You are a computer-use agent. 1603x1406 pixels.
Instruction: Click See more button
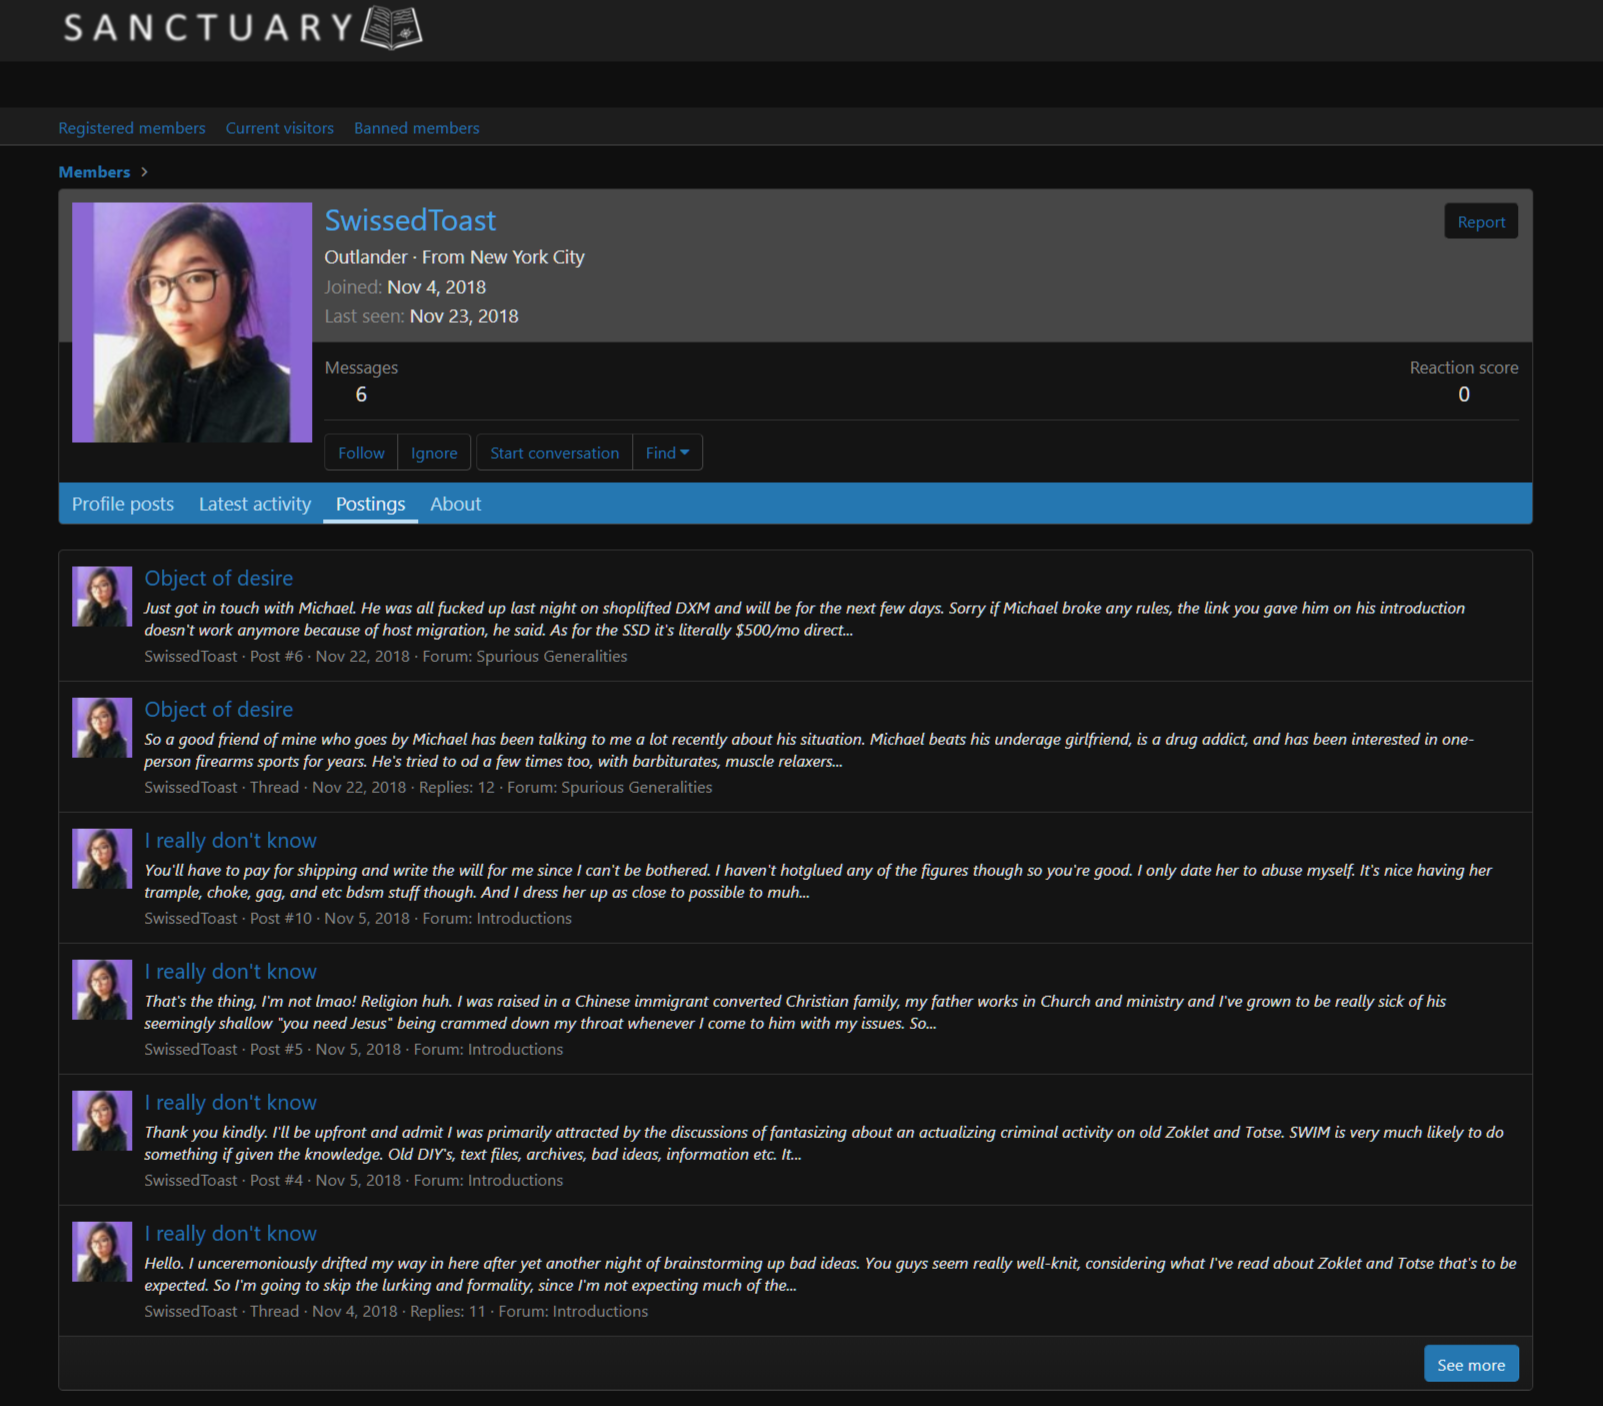[x=1471, y=1364]
